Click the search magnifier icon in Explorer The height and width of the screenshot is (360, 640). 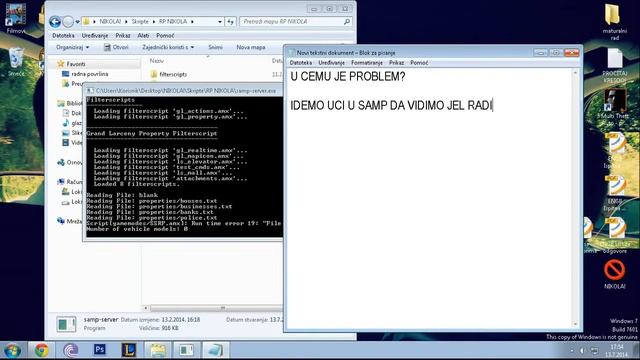[x=347, y=22]
